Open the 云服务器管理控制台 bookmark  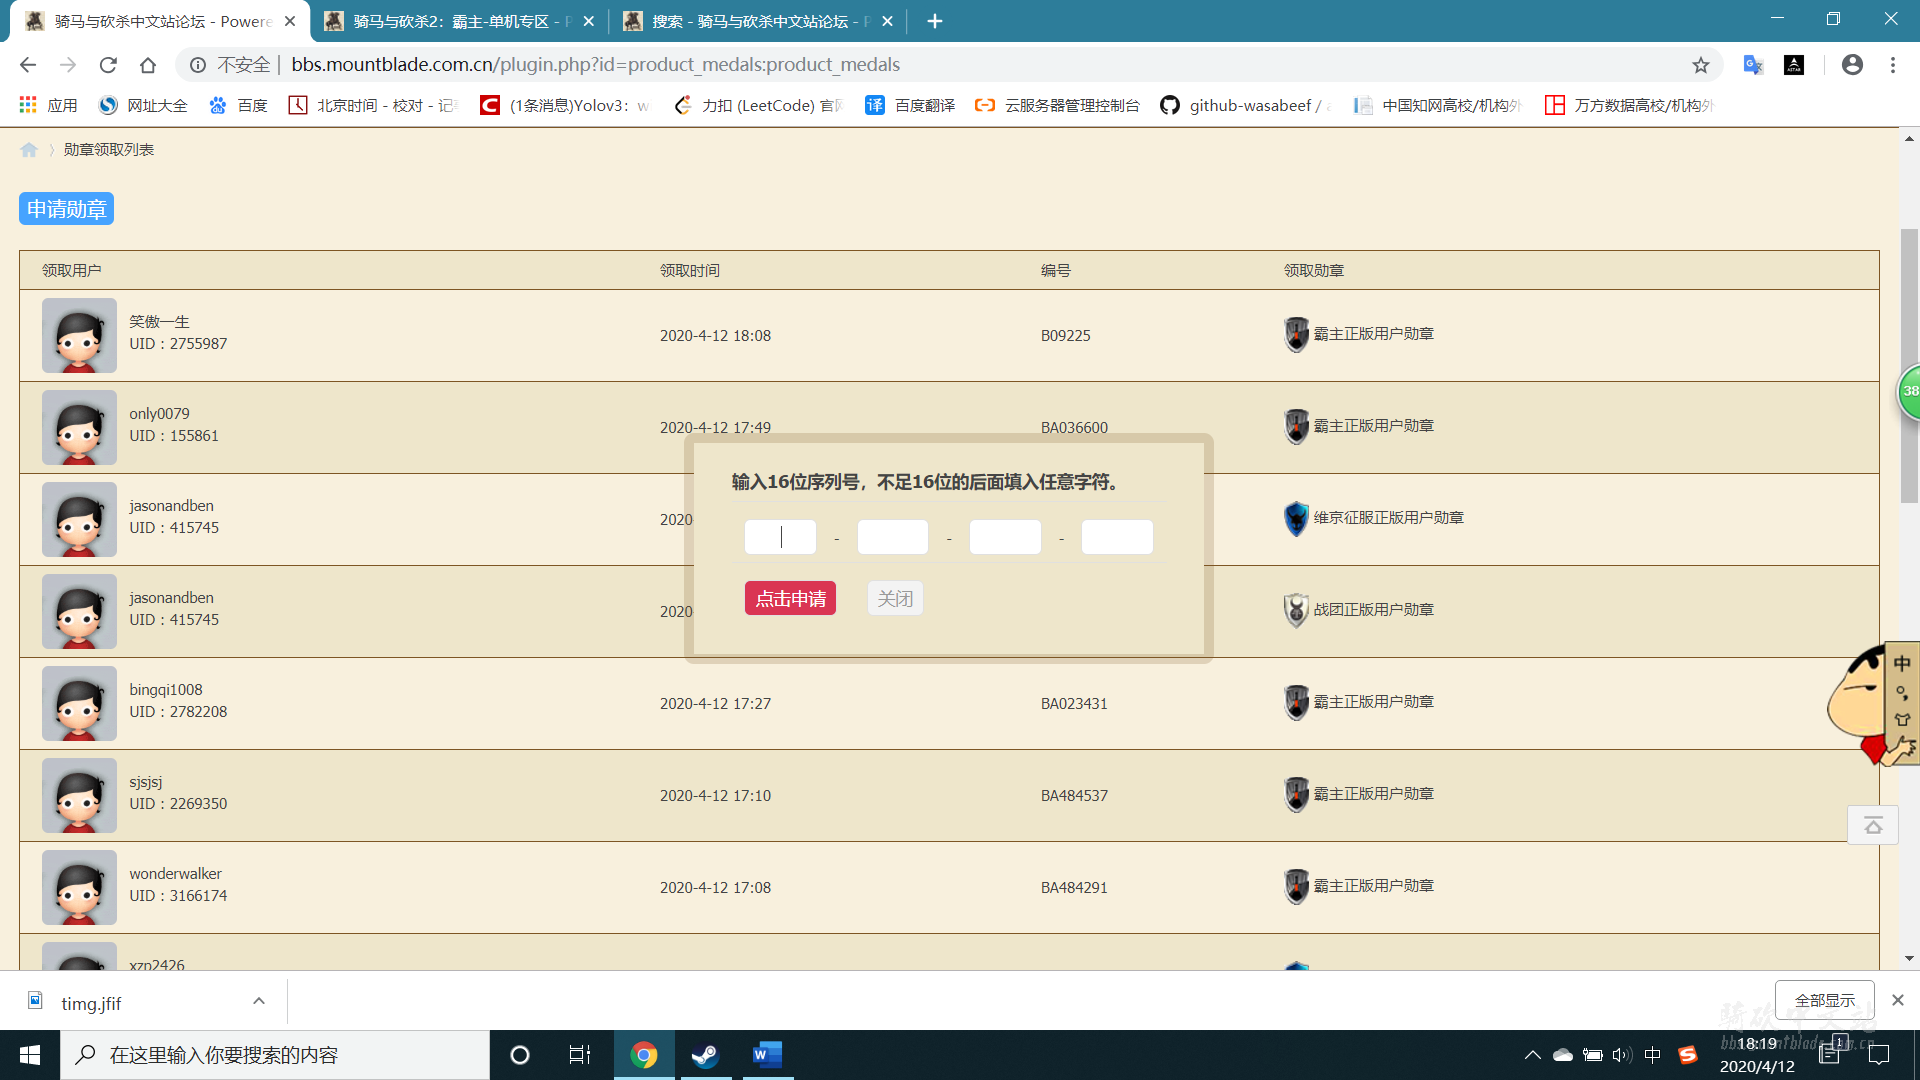coord(1058,105)
